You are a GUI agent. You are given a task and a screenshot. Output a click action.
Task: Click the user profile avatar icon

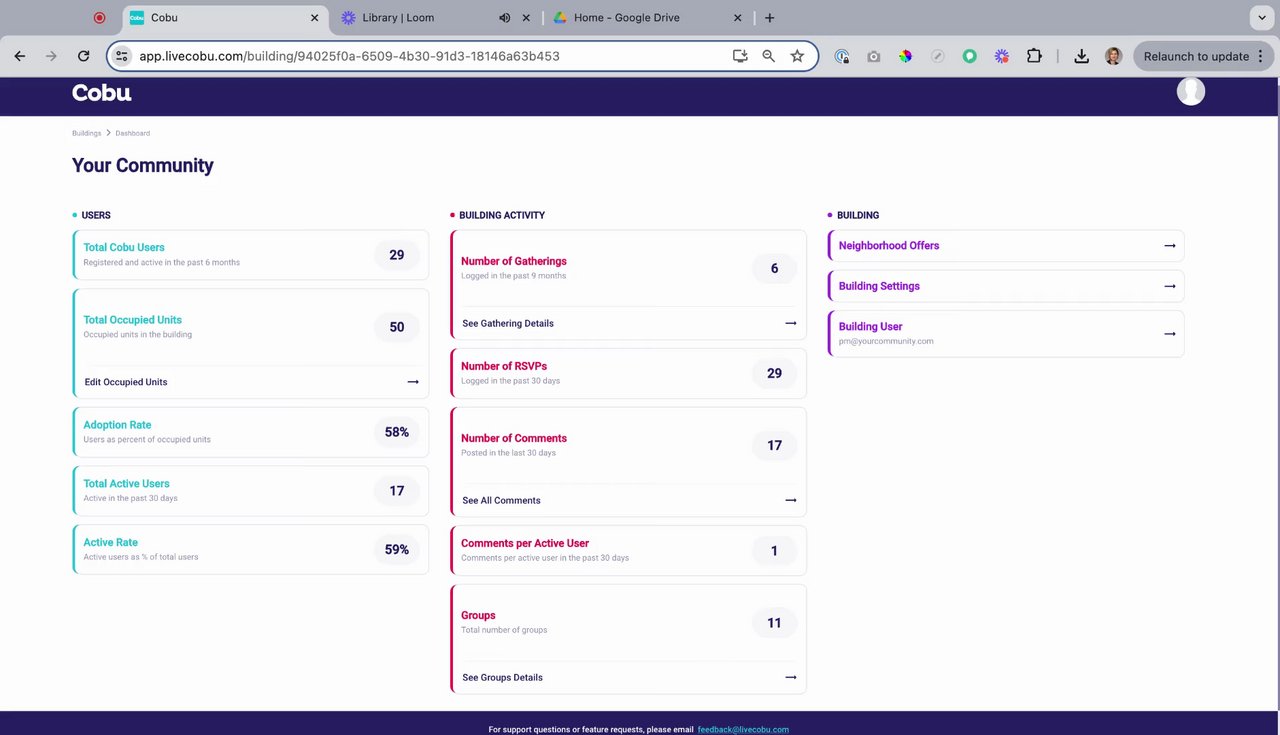click(x=1190, y=92)
